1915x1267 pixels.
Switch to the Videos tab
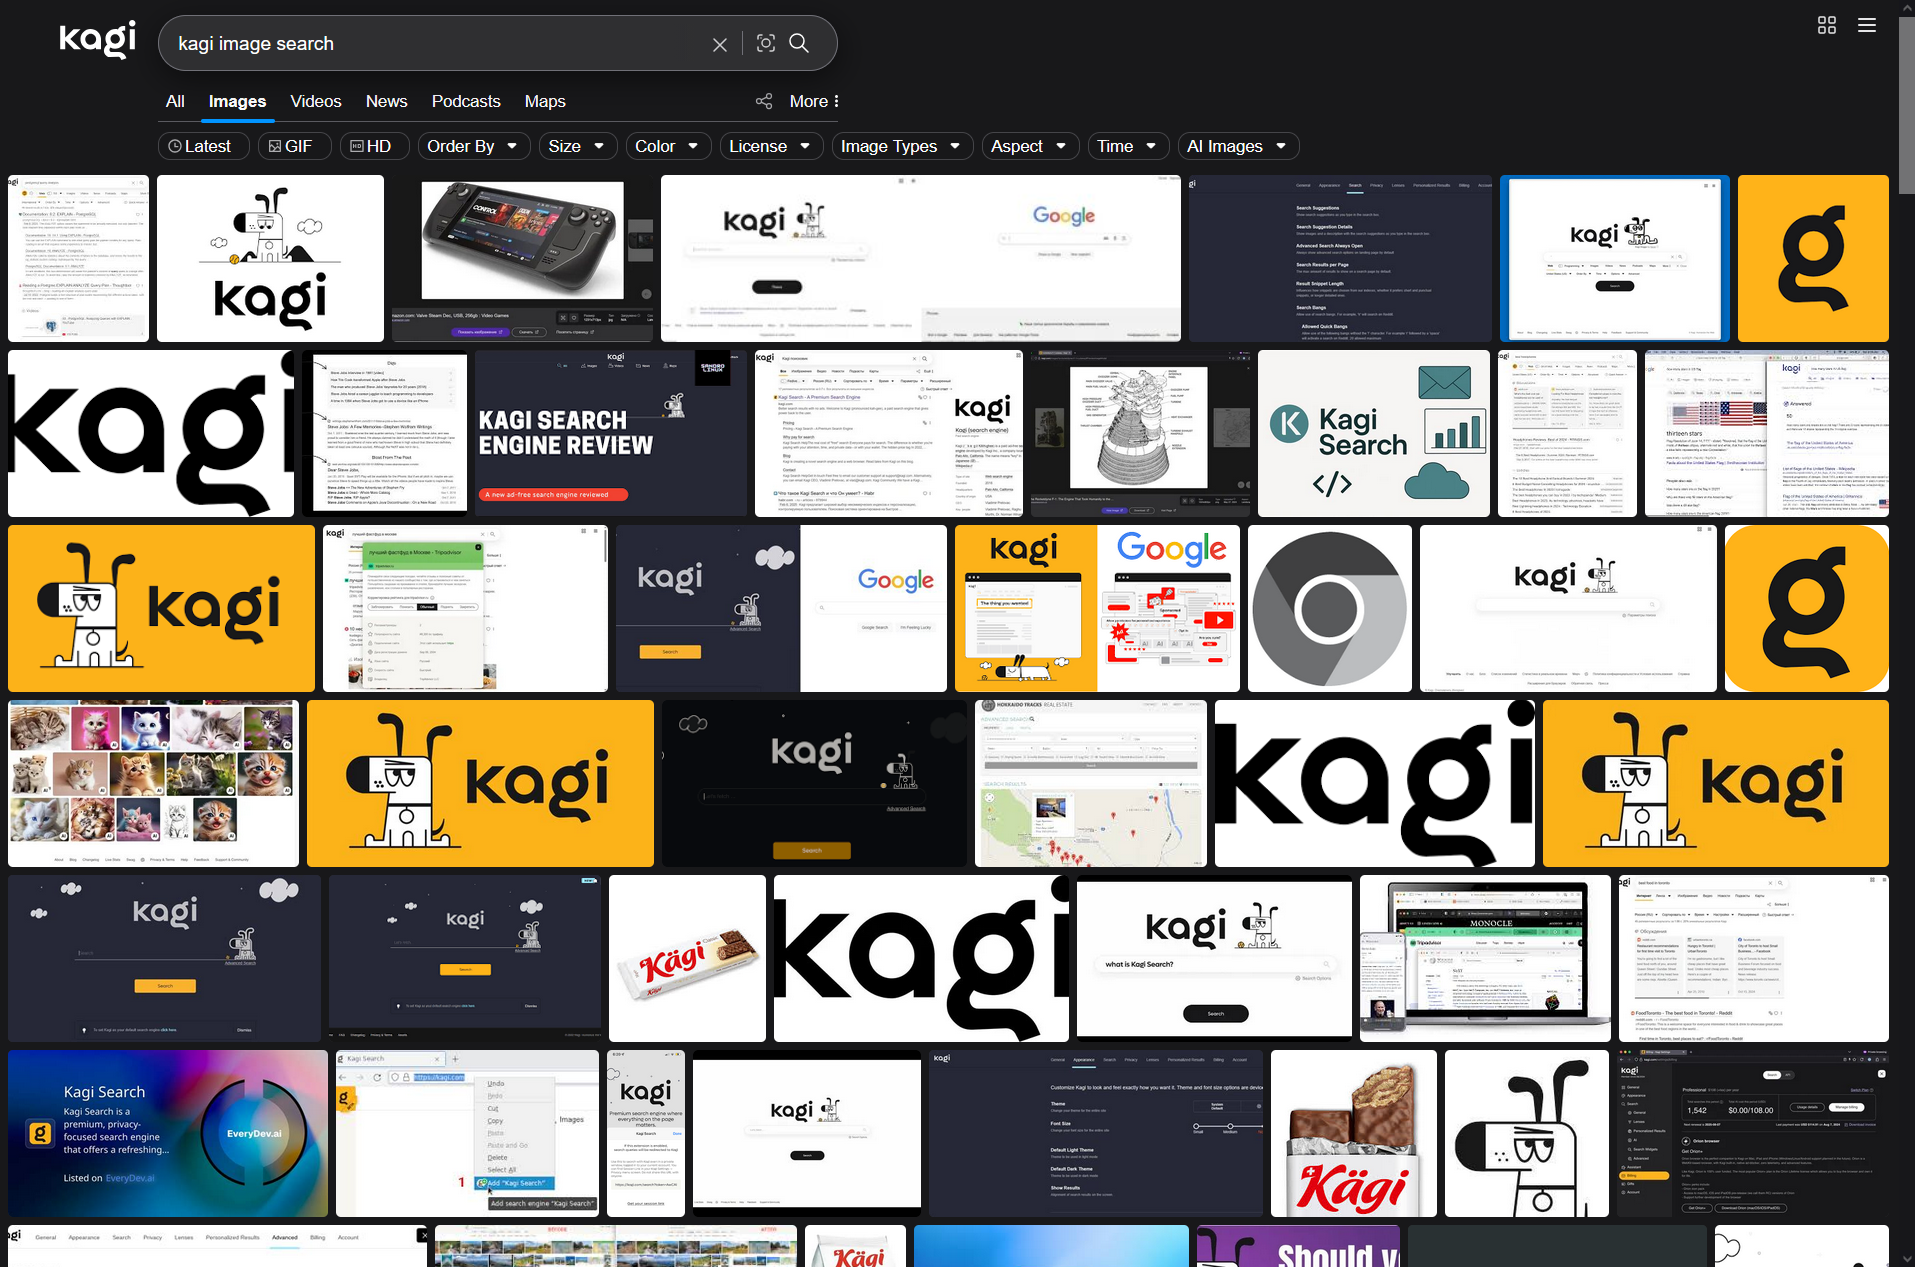coord(315,101)
